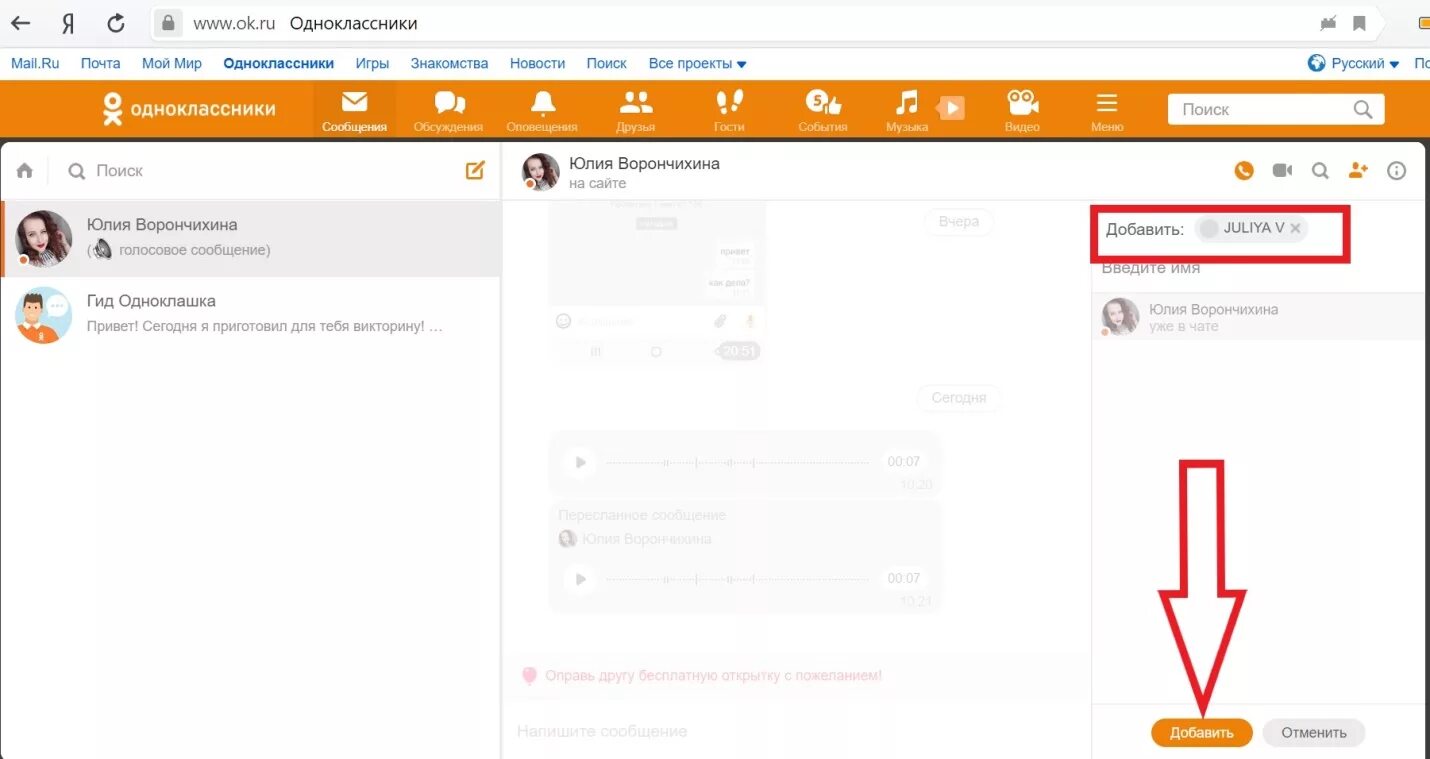Open the Знакомства link
Screen dimensions: 1430x759
click(x=449, y=63)
